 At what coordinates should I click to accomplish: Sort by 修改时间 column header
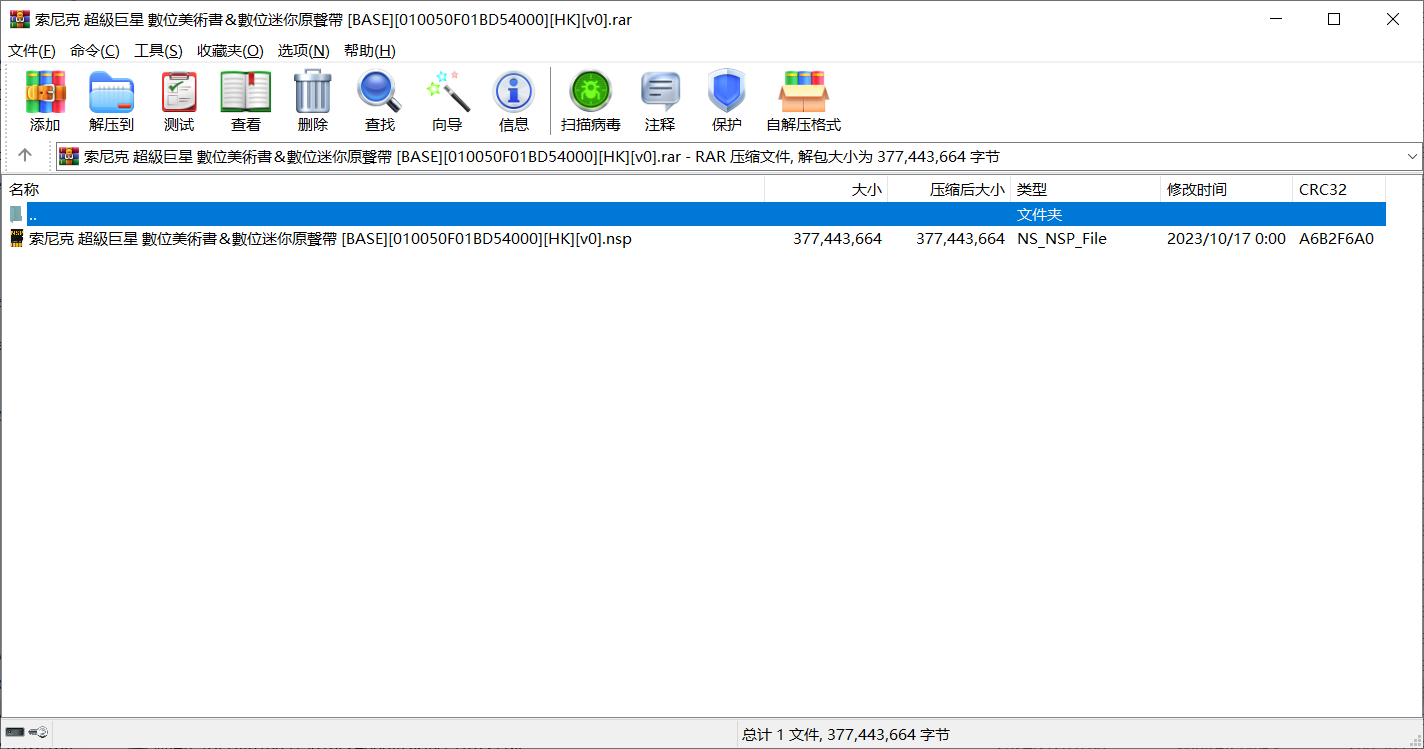click(1227, 190)
